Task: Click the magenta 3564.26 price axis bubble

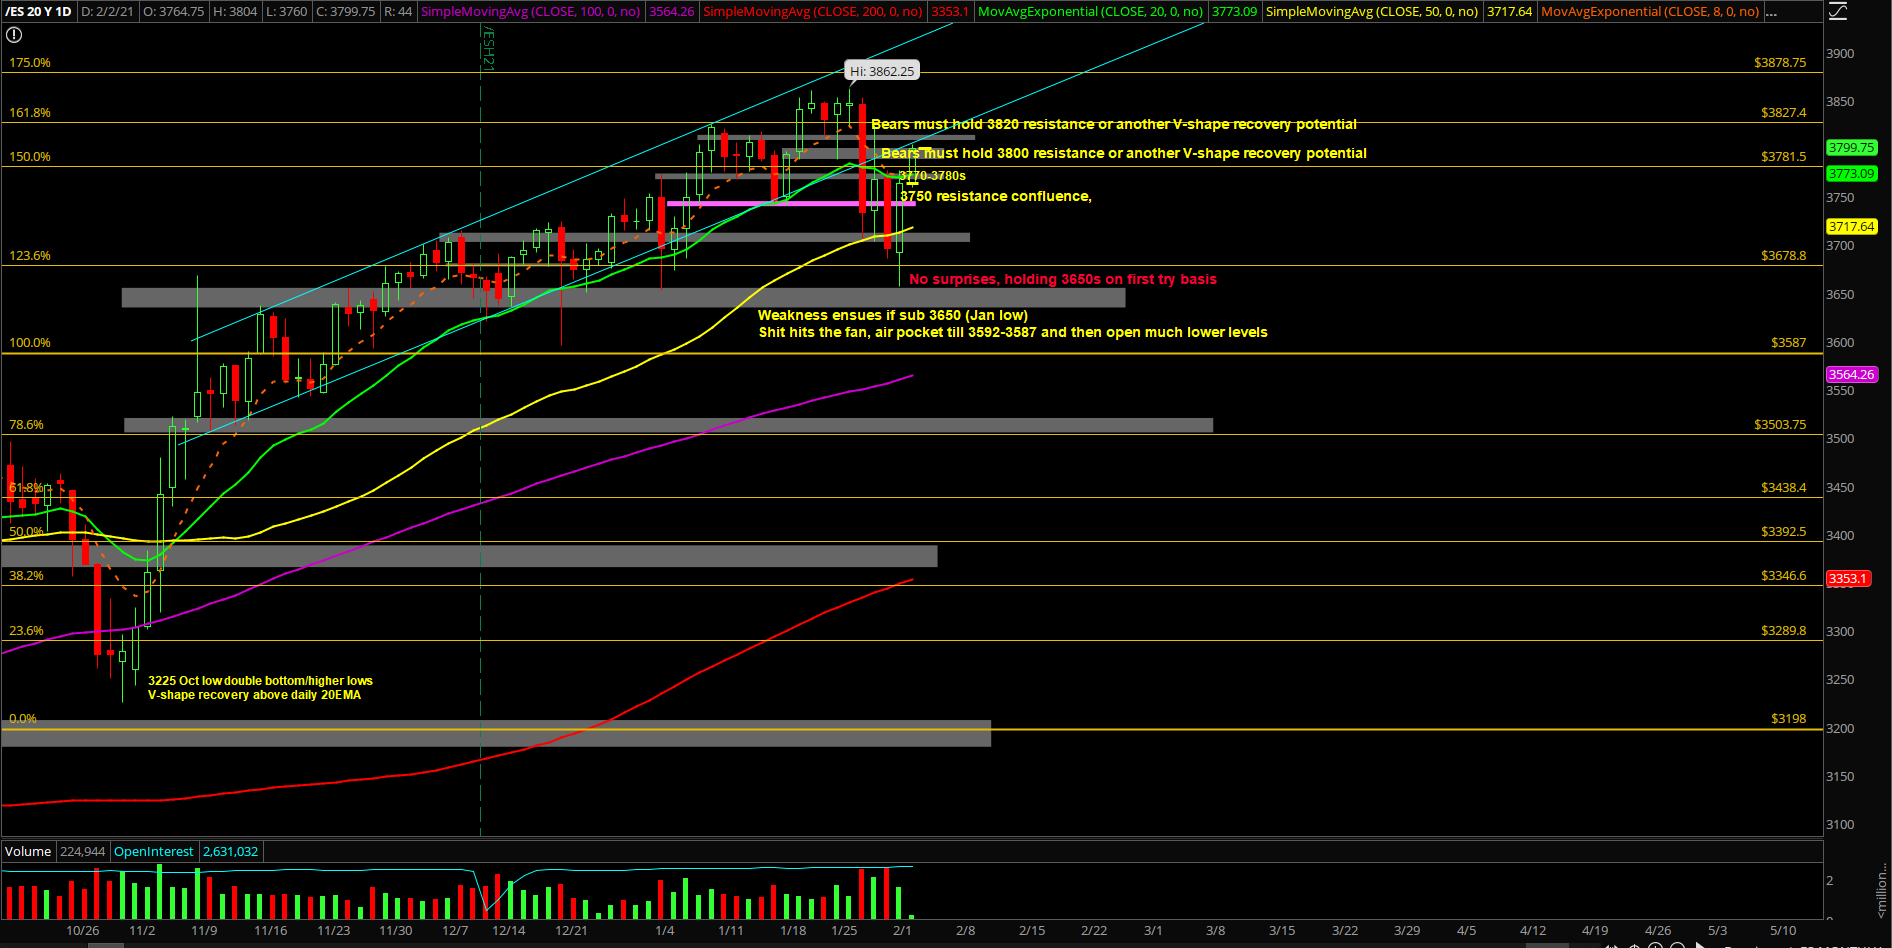Action: pos(1851,375)
